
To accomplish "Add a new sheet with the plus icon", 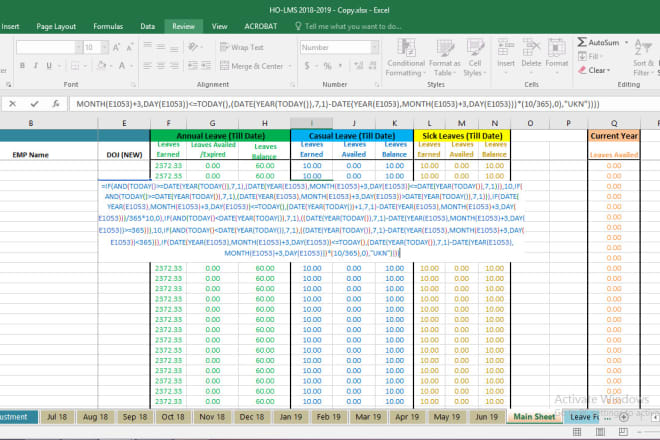I will 624,417.
